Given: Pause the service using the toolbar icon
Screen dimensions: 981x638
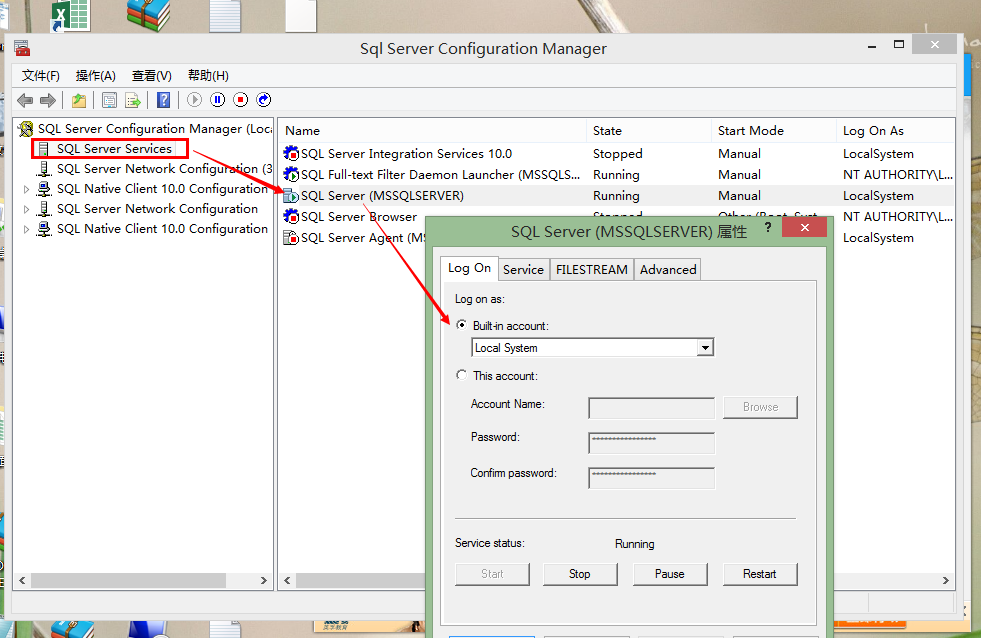Looking at the screenshot, I should coord(218,100).
